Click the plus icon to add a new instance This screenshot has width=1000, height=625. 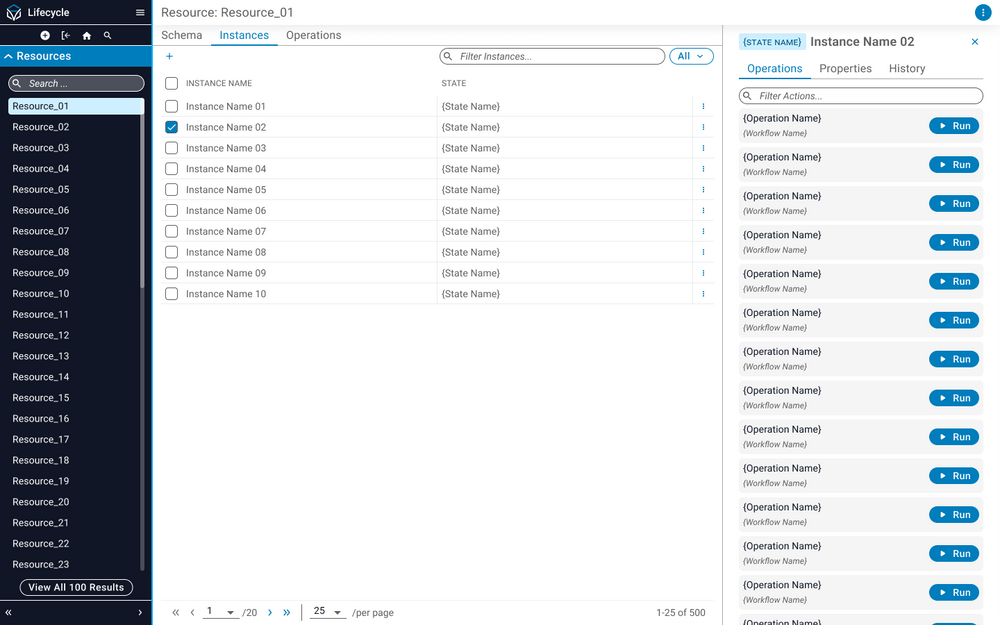pos(169,56)
